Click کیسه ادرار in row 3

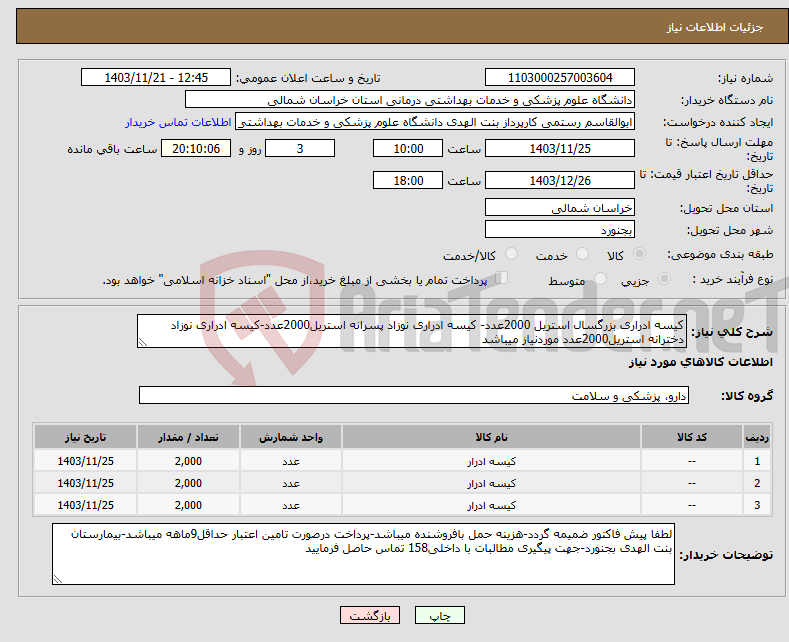[491, 505]
